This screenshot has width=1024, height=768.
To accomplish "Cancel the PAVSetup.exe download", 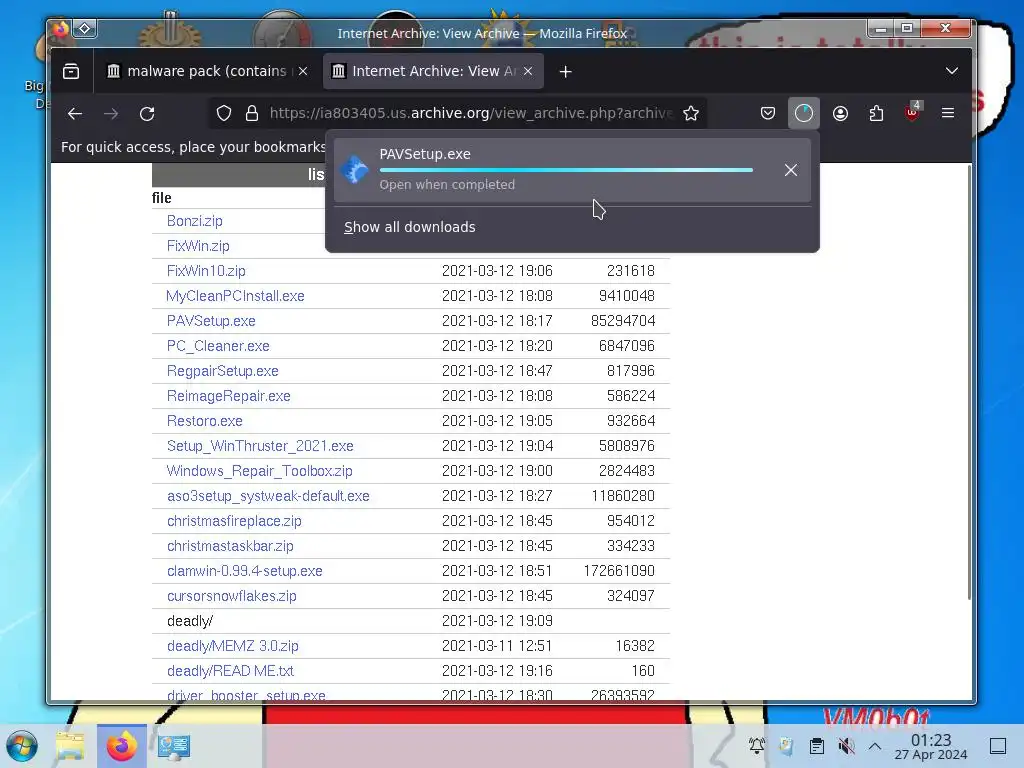I will [x=791, y=170].
